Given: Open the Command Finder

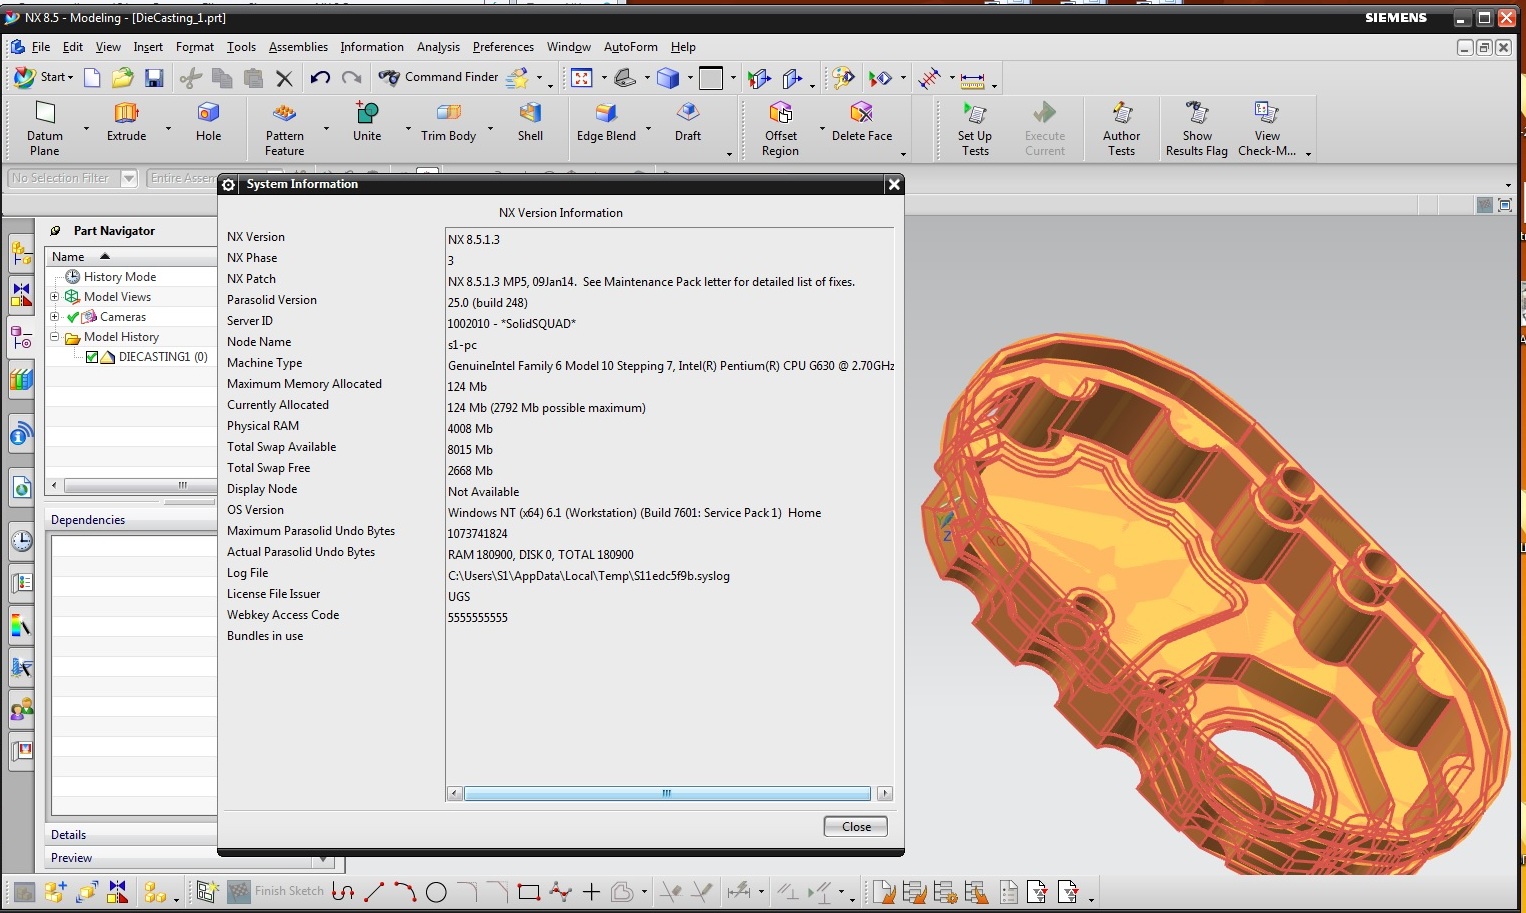Looking at the screenshot, I should (438, 77).
